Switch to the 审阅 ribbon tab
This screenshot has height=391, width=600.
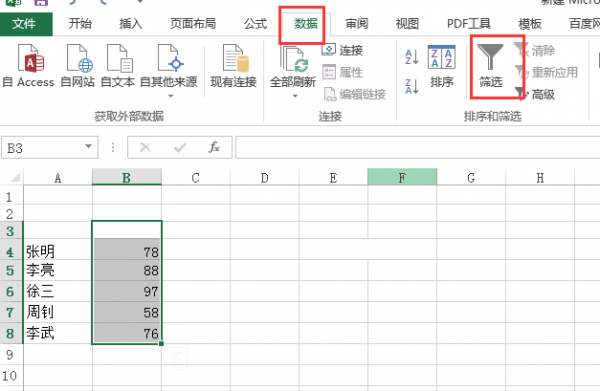(x=357, y=24)
